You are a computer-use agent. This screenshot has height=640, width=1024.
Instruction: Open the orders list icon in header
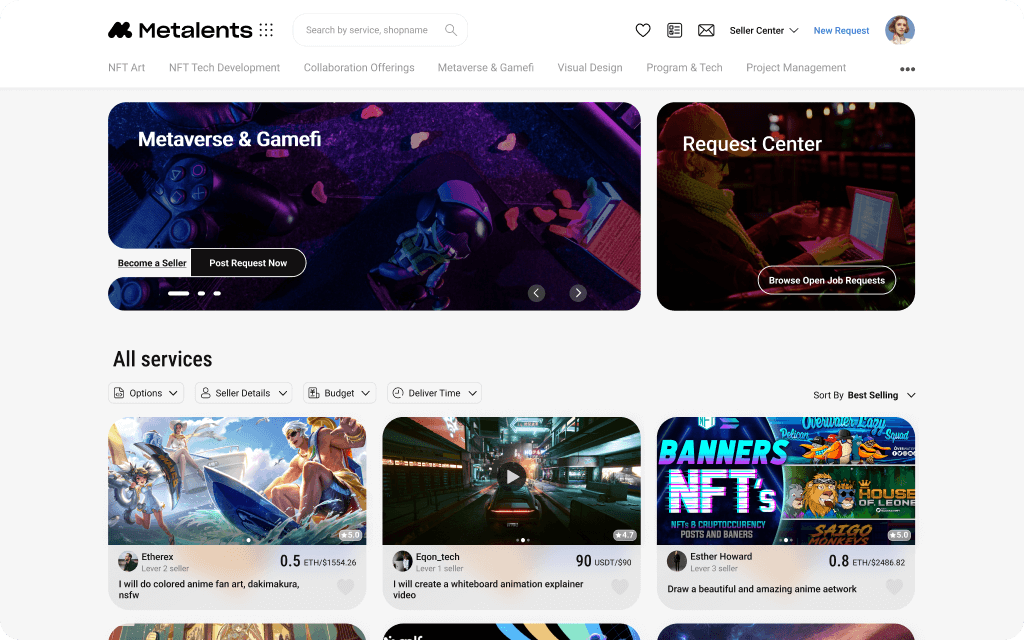(x=675, y=30)
